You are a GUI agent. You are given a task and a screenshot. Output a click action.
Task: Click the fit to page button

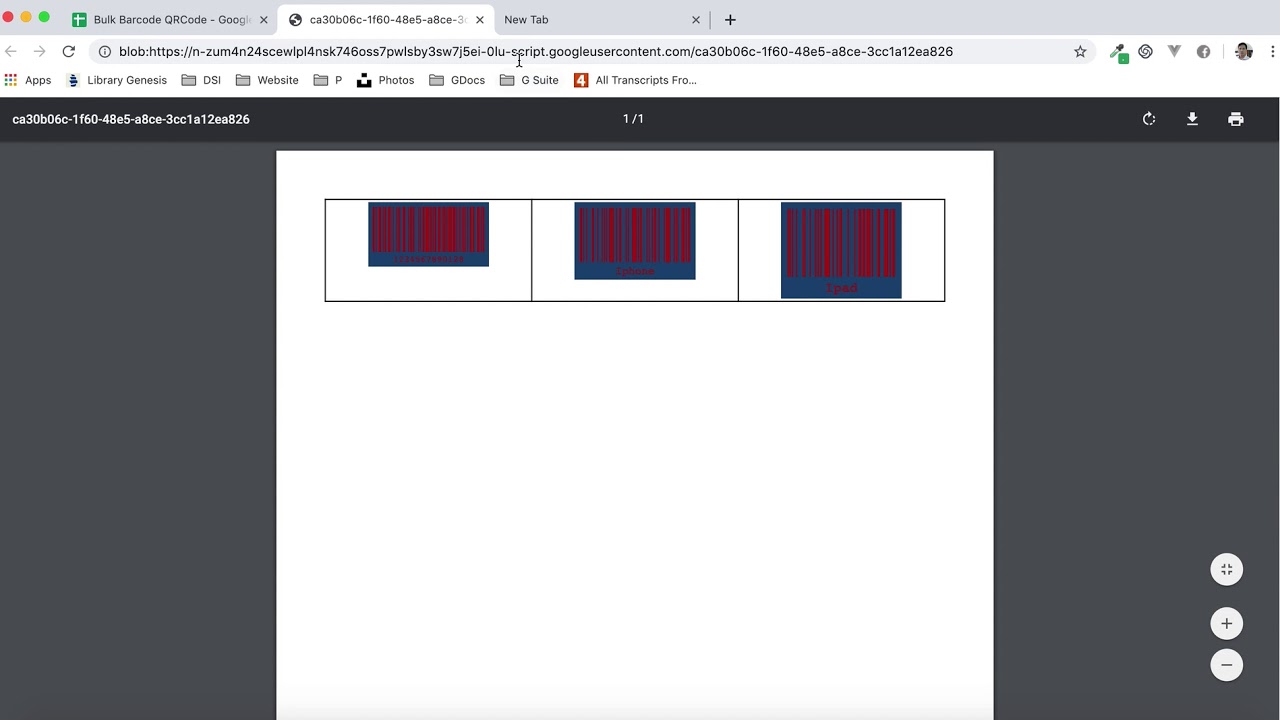pos(1226,570)
